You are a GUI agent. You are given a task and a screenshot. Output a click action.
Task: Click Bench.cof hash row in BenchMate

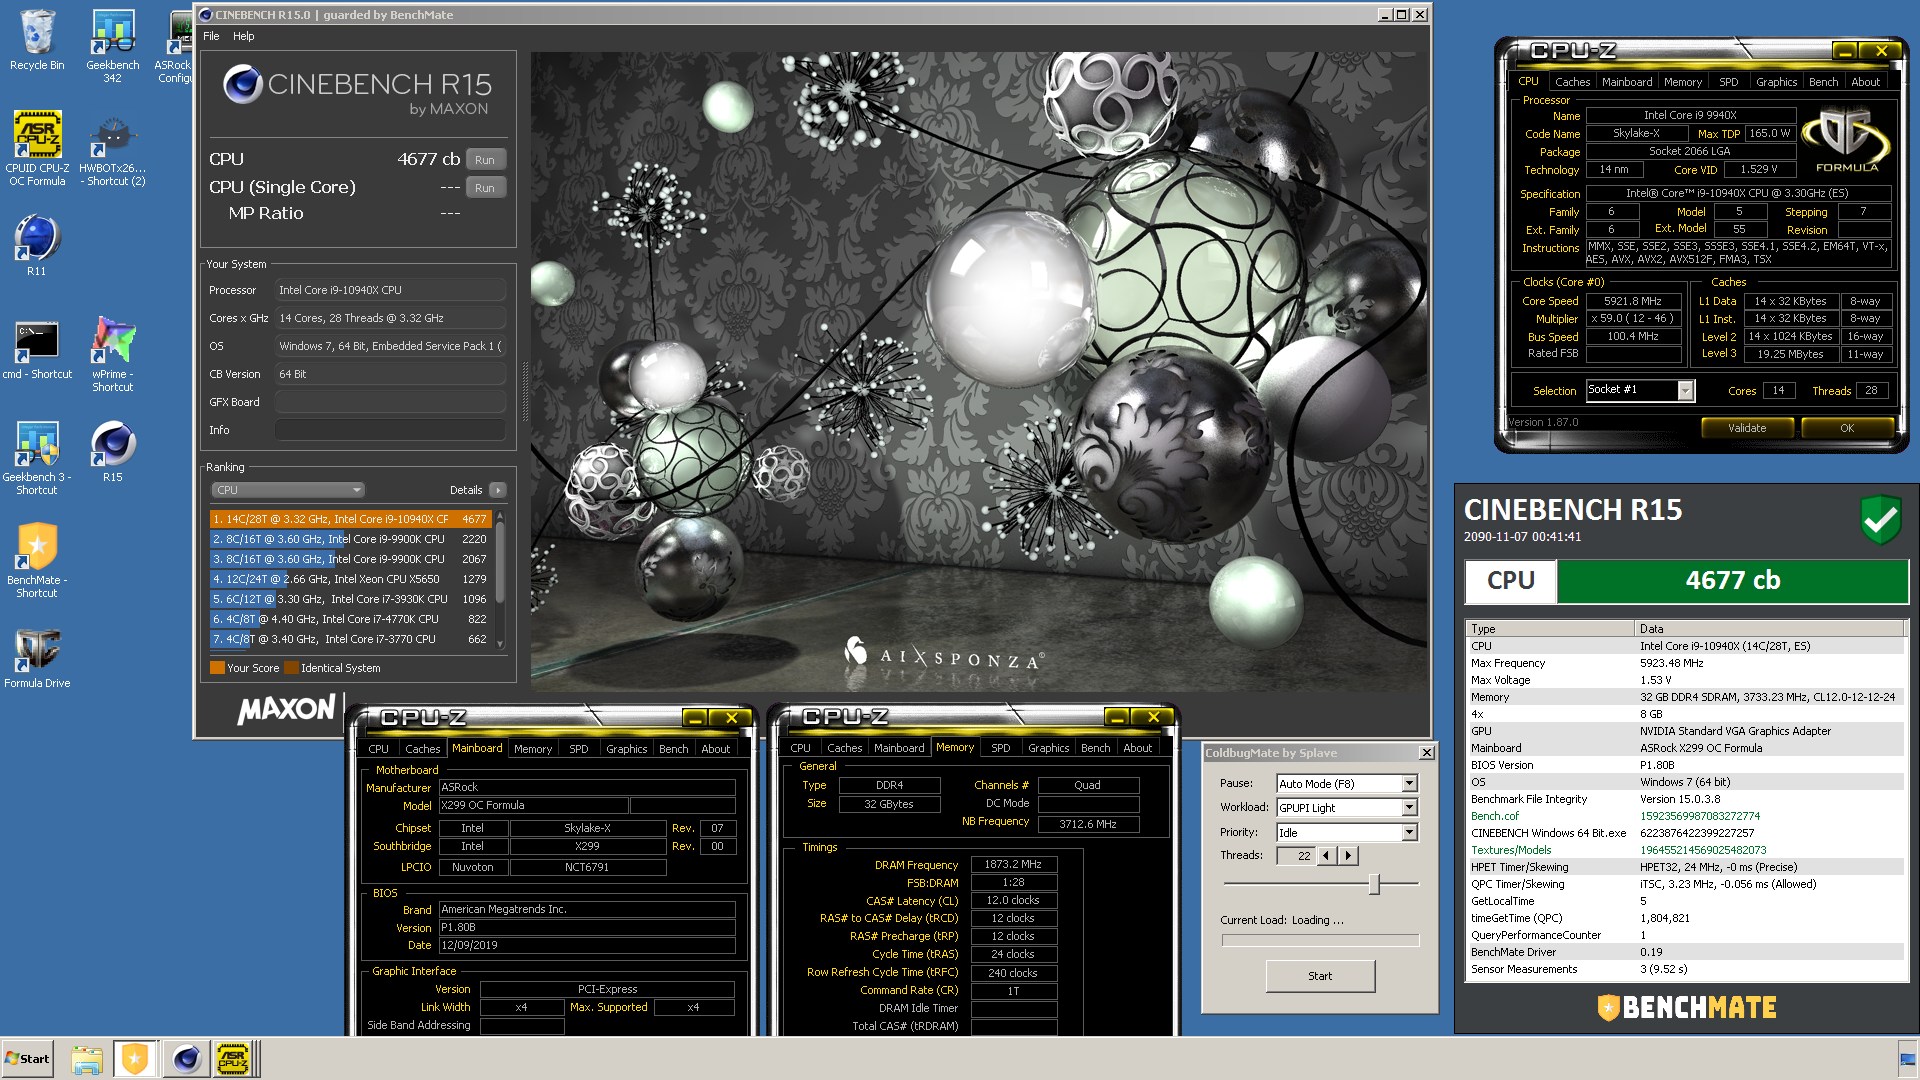1685,816
